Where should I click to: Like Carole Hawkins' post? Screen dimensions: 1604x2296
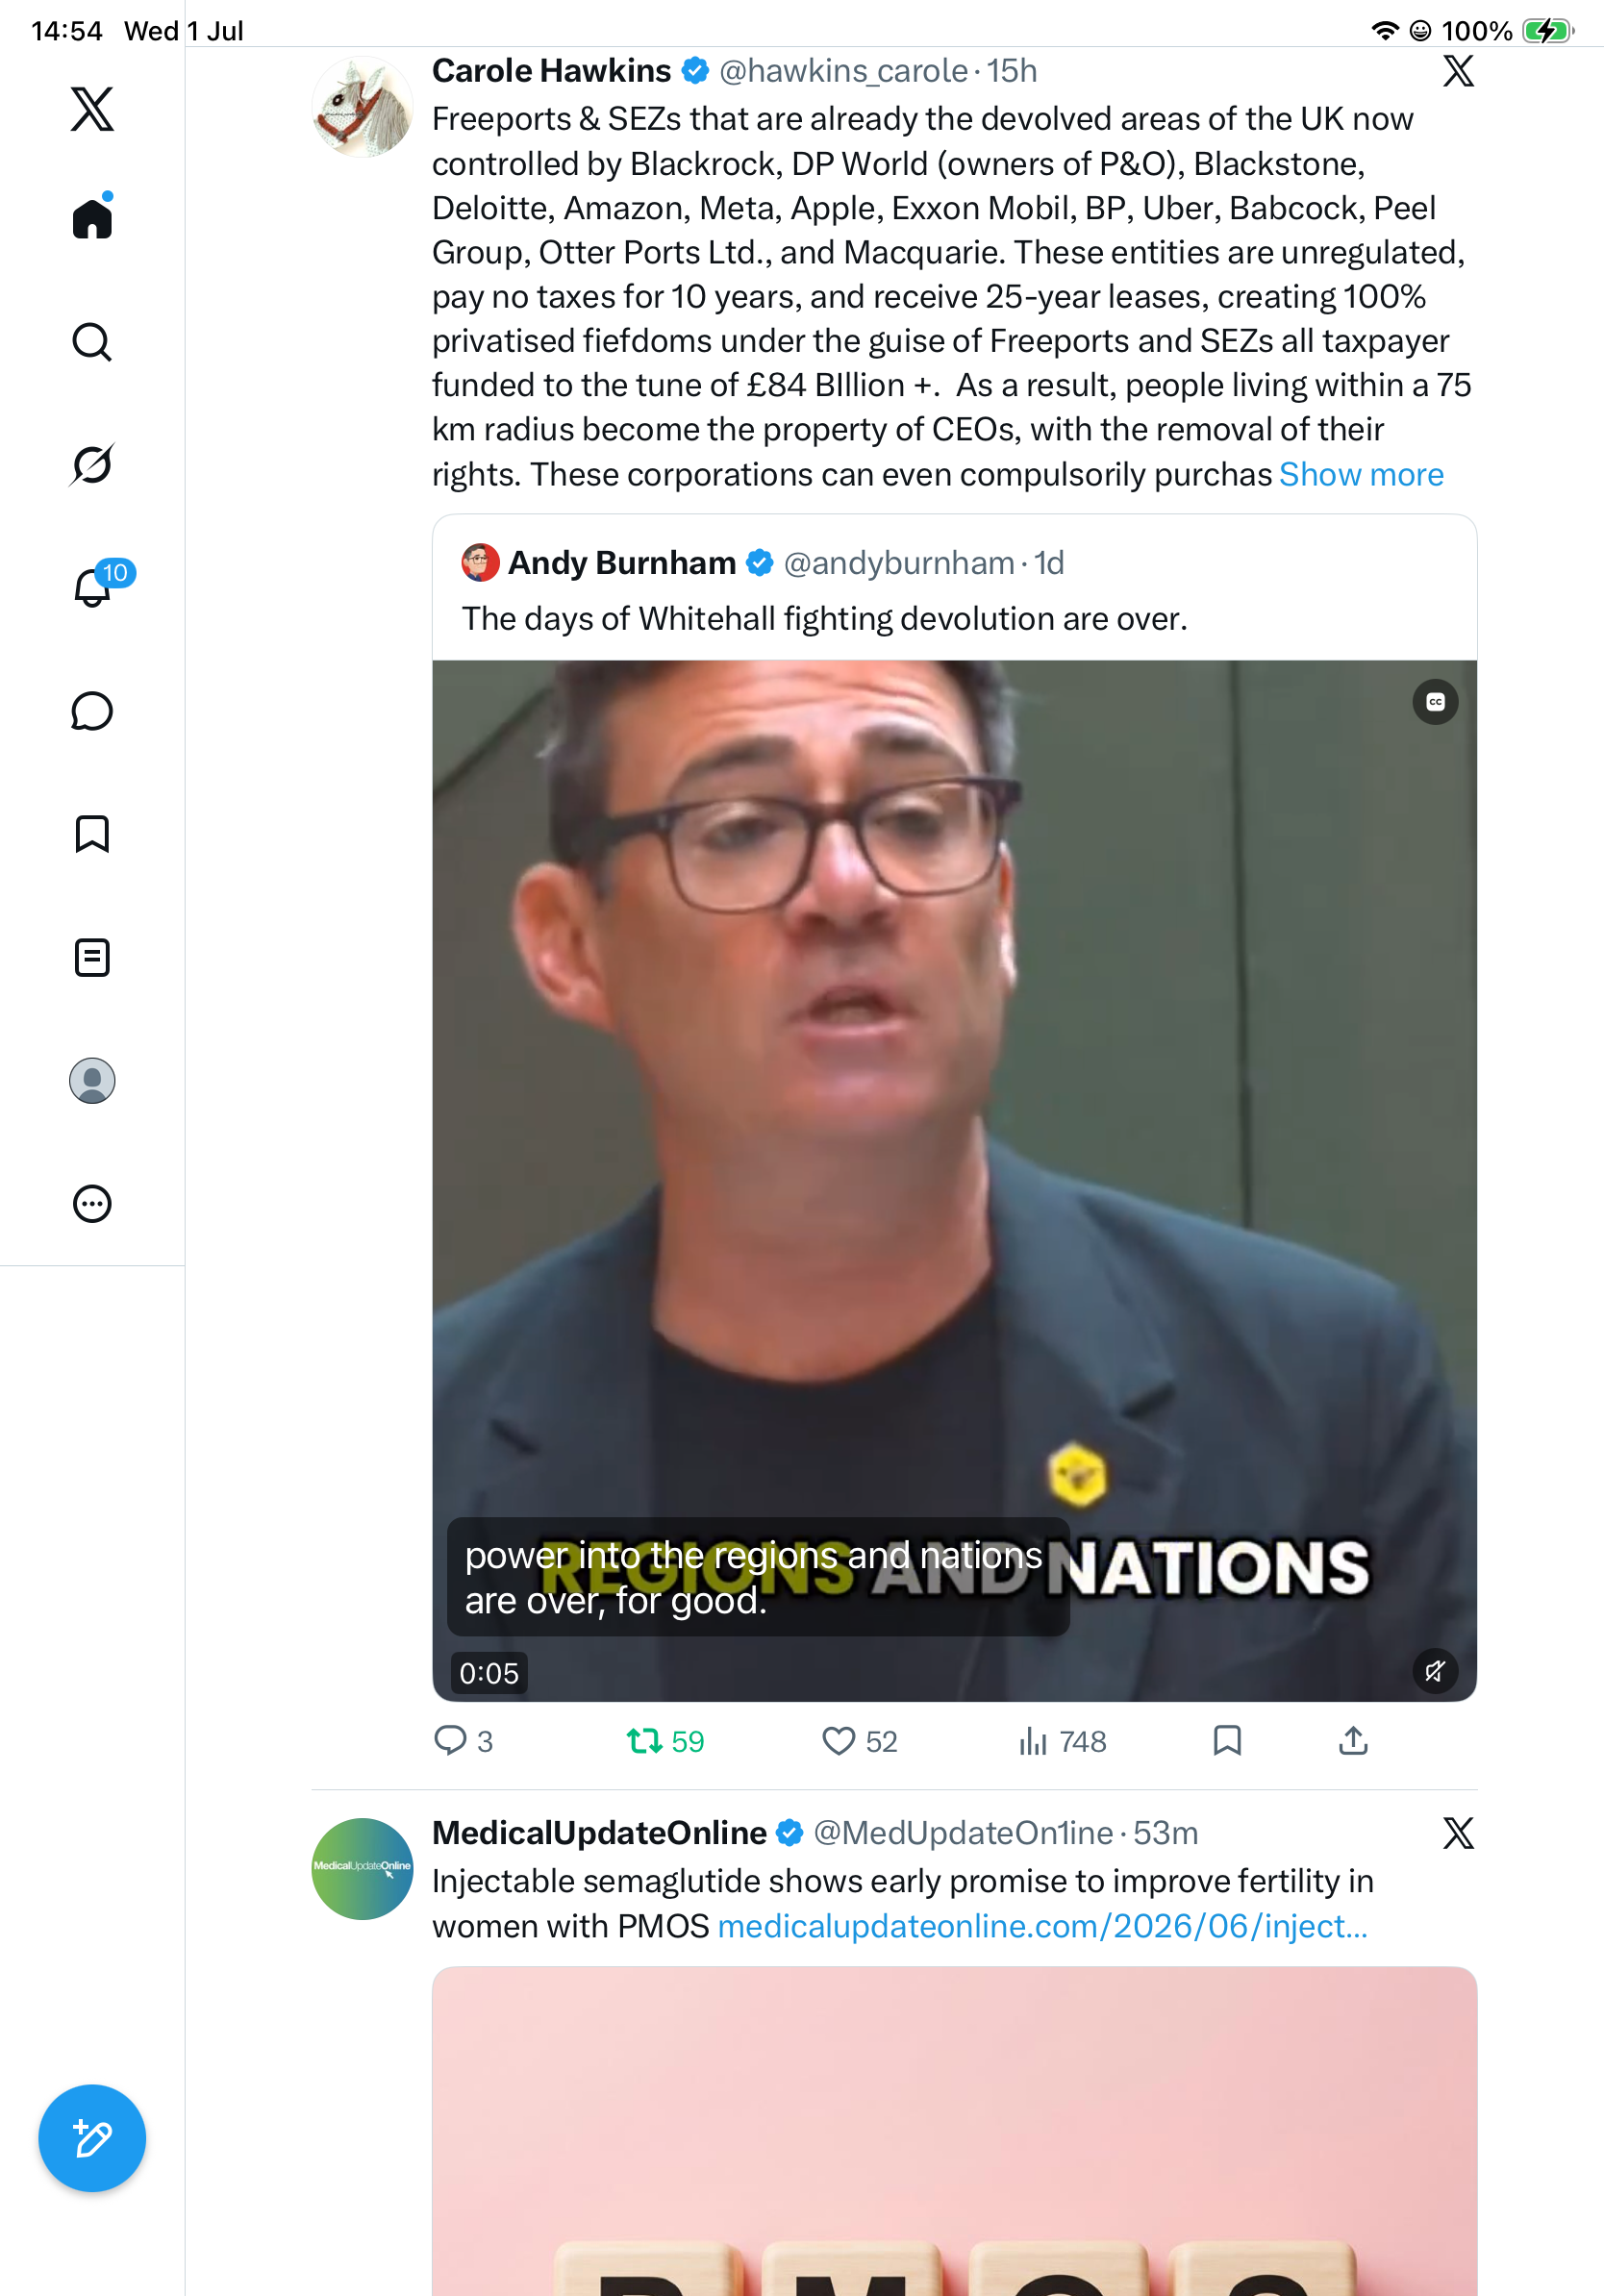coord(859,1741)
